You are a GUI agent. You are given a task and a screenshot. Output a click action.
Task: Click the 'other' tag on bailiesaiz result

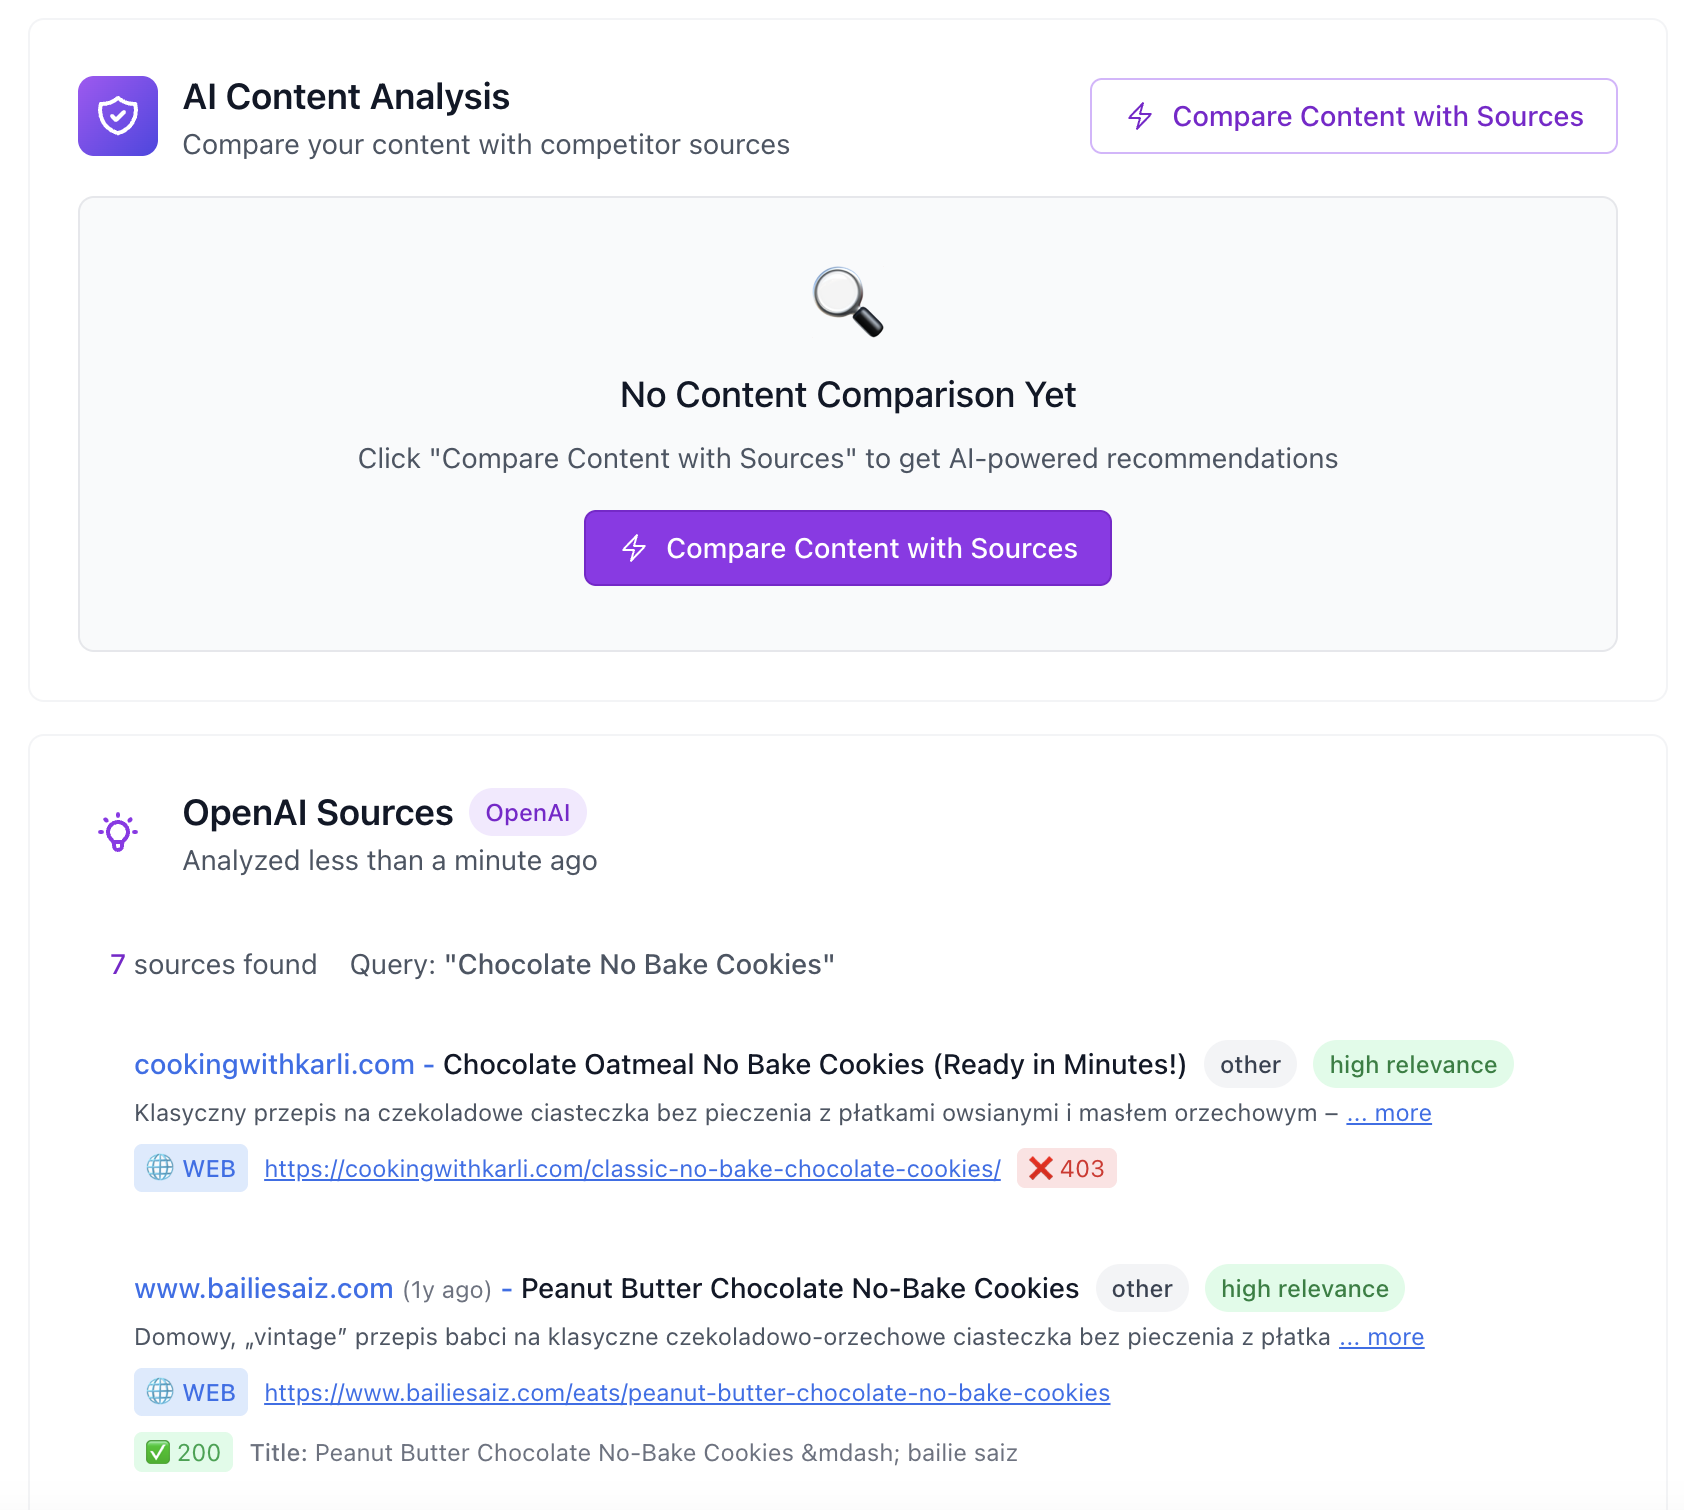pos(1142,1288)
